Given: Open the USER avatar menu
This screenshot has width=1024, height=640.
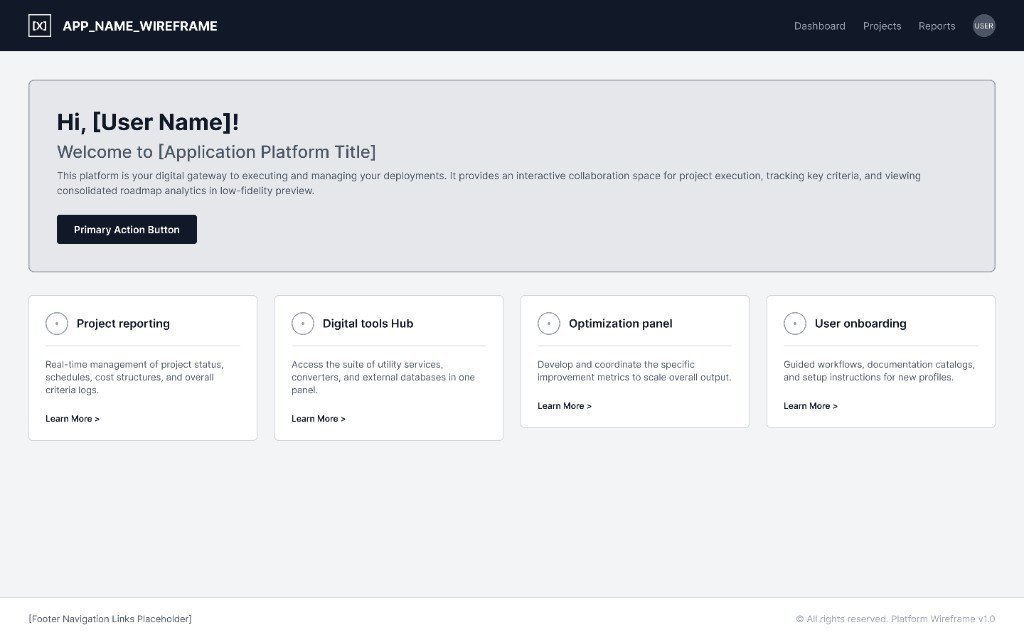Looking at the screenshot, I should pos(984,26).
